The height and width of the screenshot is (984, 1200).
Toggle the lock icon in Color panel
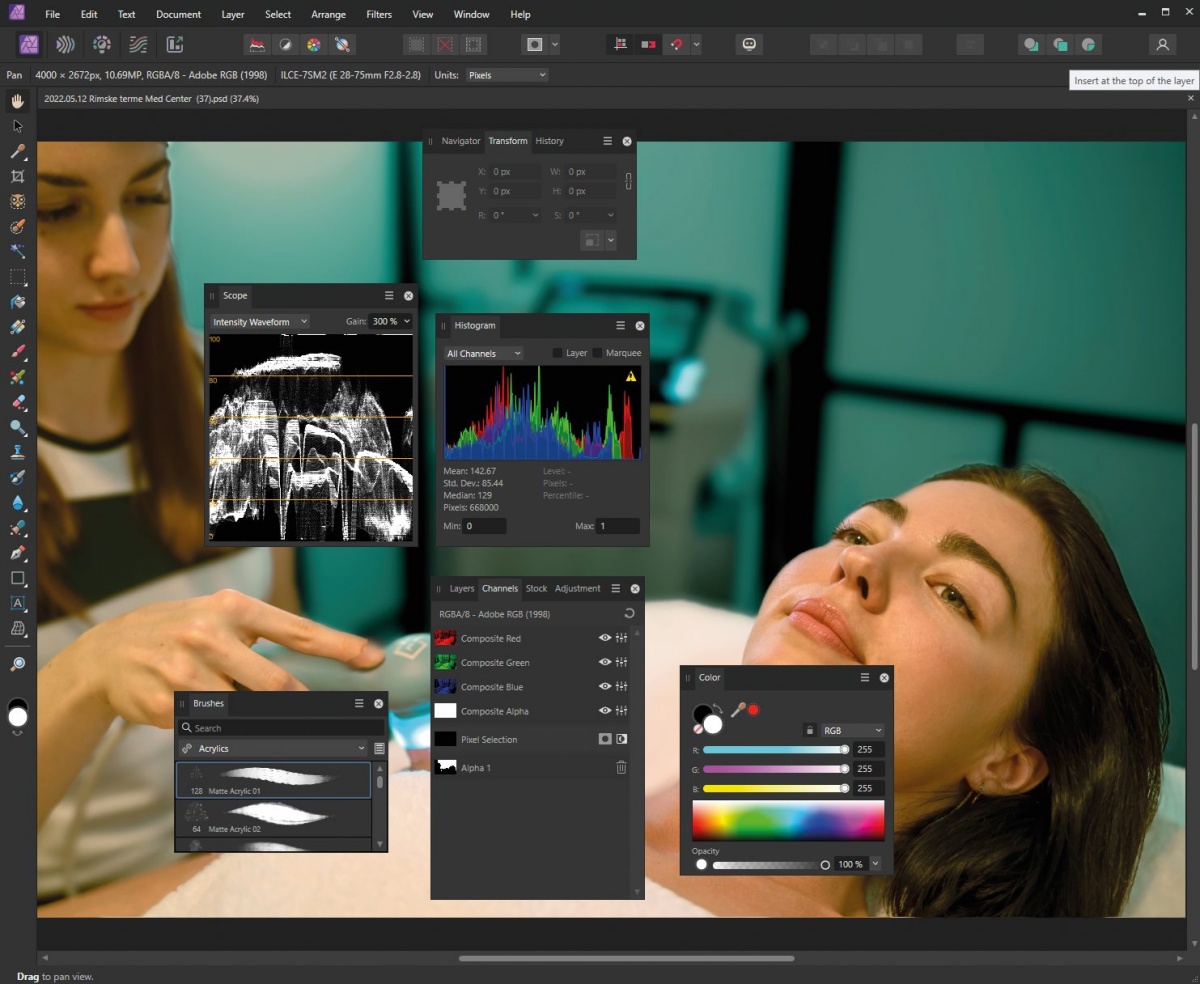[x=810, y=731]
